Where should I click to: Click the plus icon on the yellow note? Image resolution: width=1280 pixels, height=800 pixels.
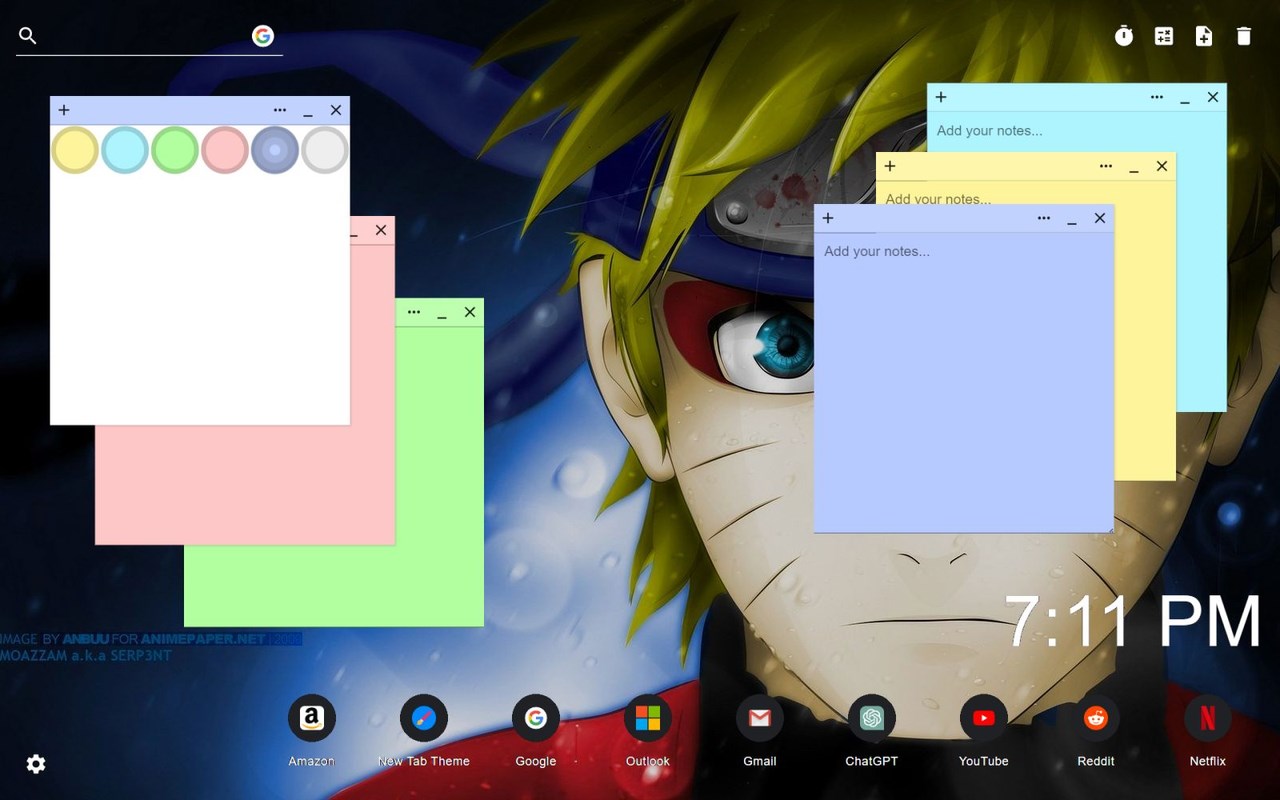890,166
